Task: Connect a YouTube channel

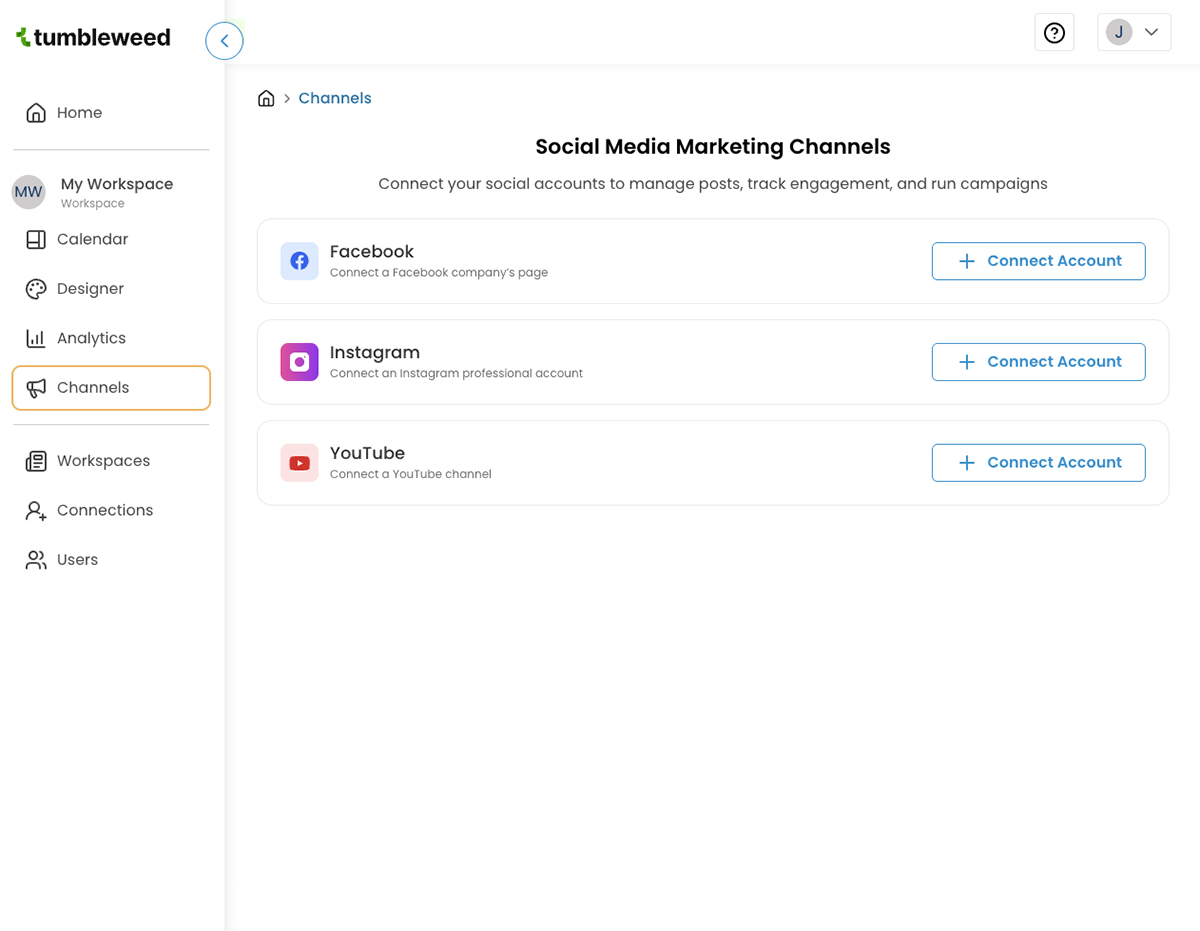Action: [x=1038, y=462]
